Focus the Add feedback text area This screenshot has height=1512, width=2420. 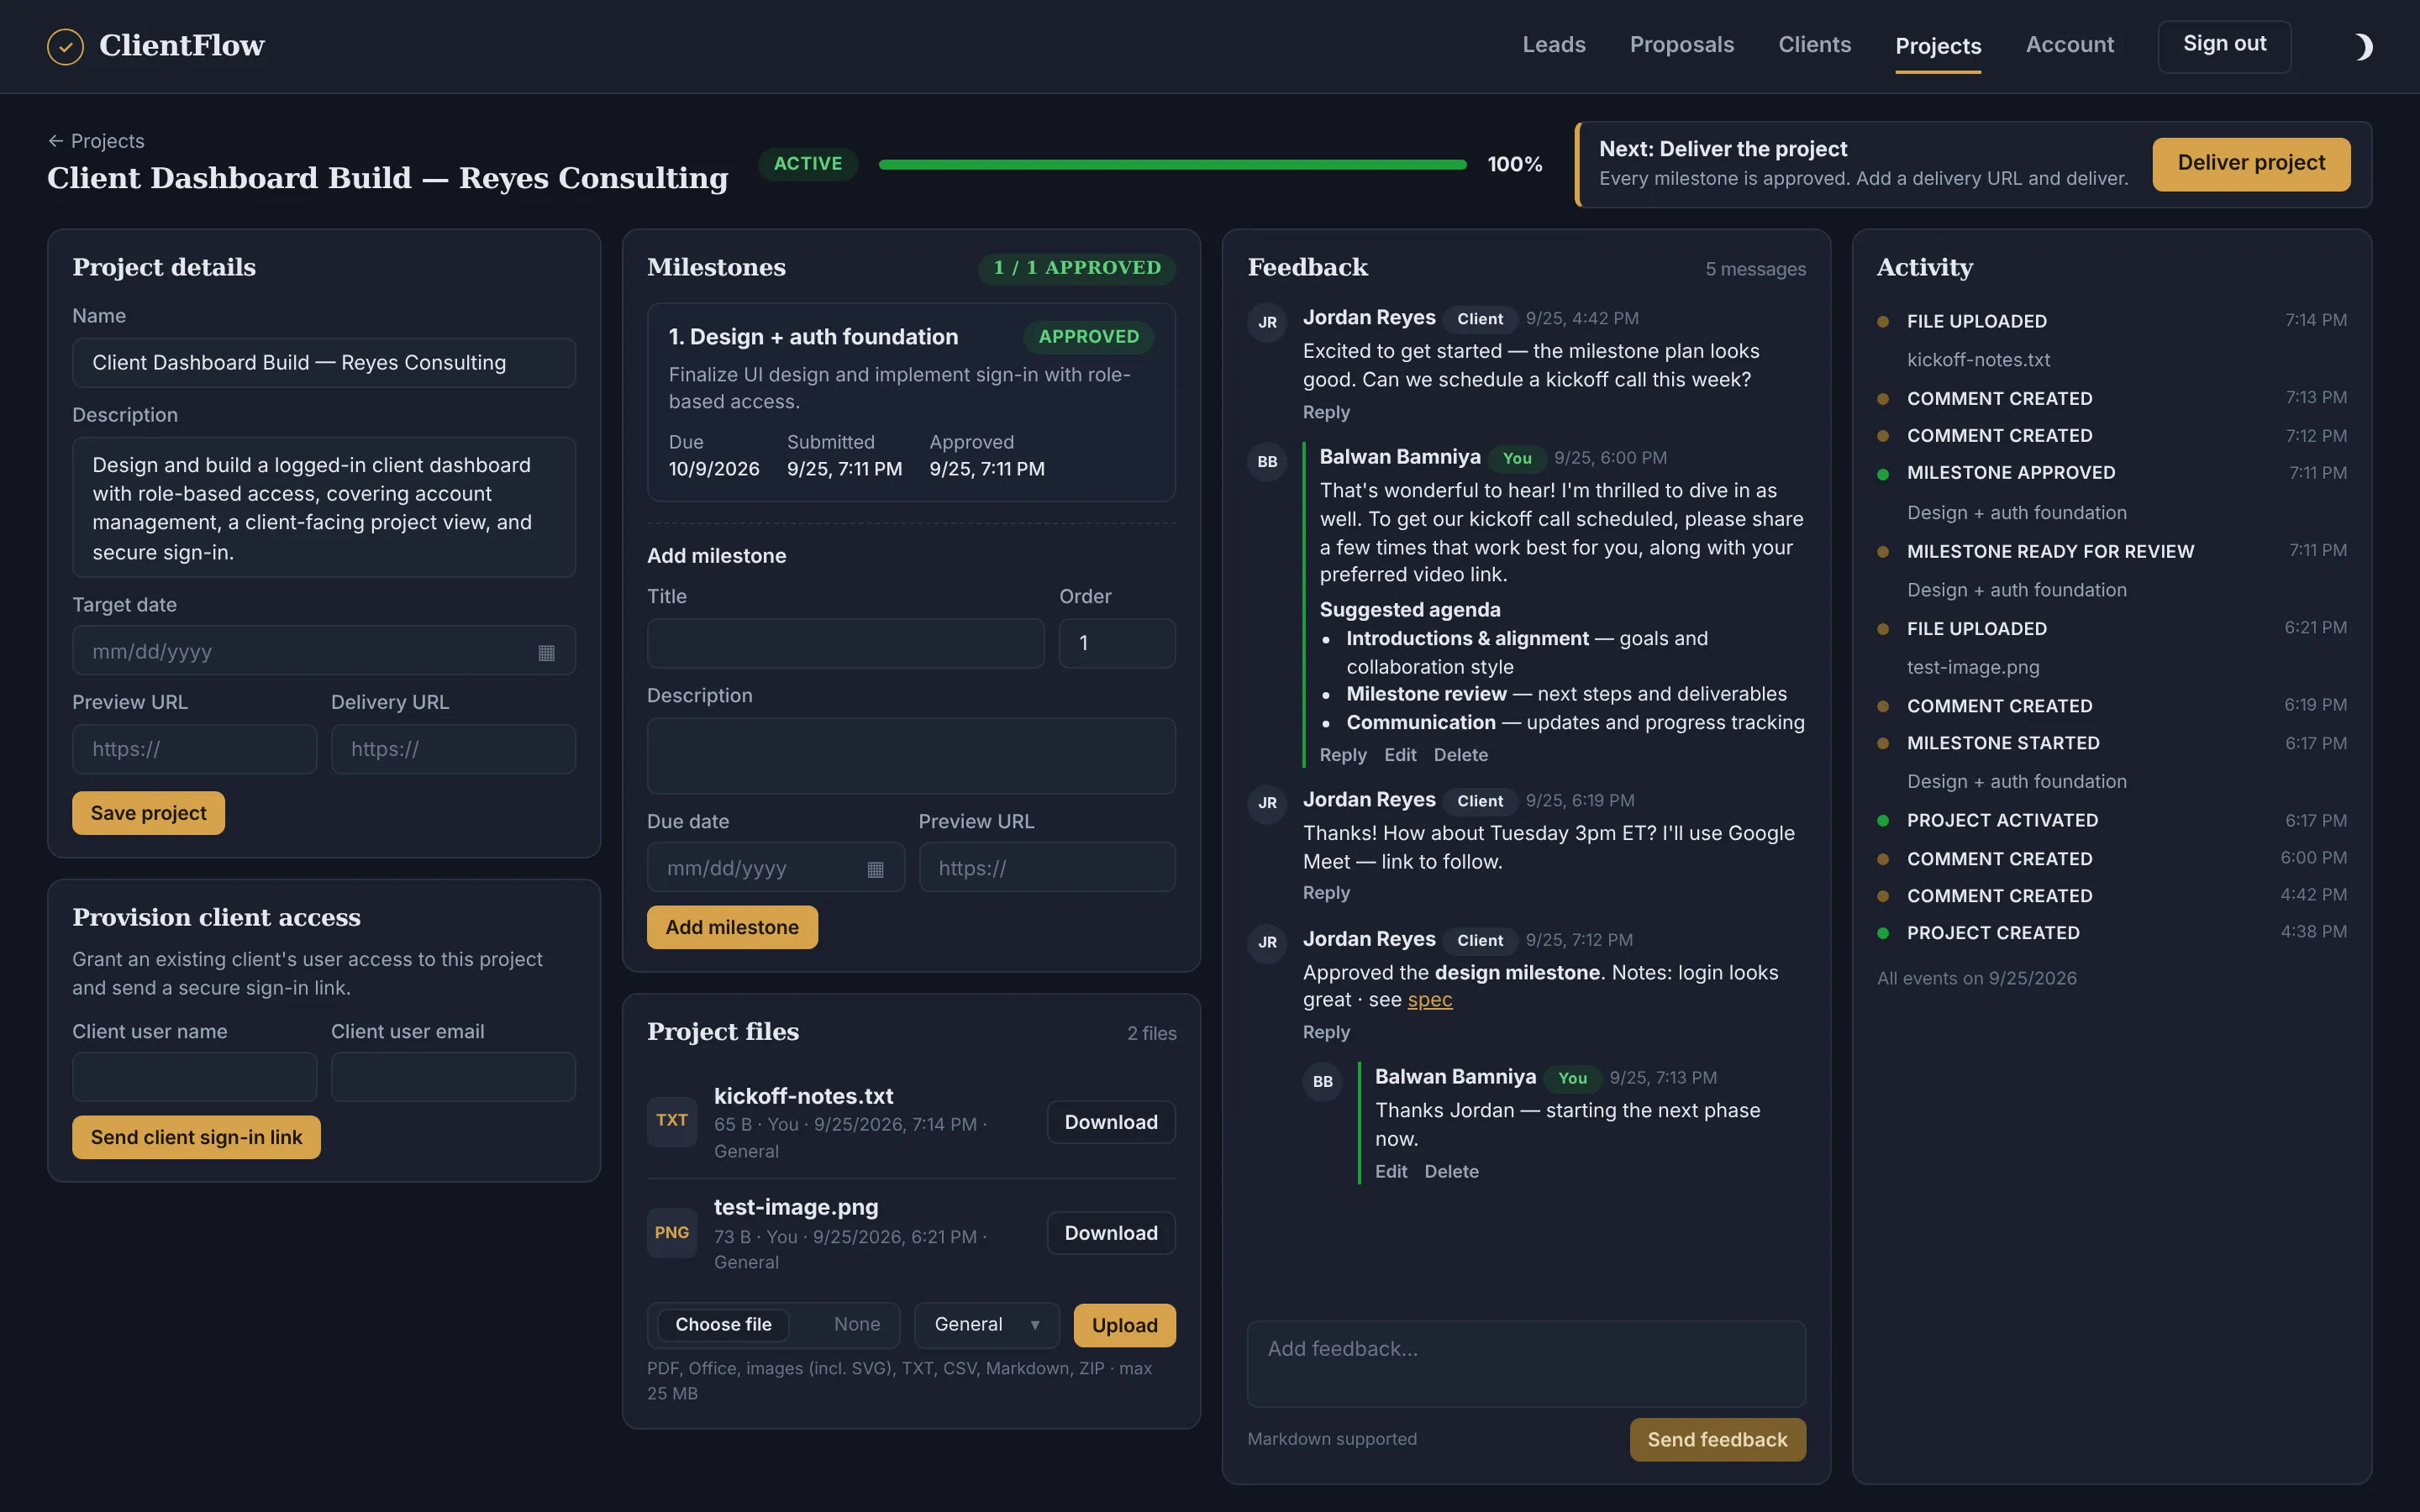(x=1526, y=1364)
